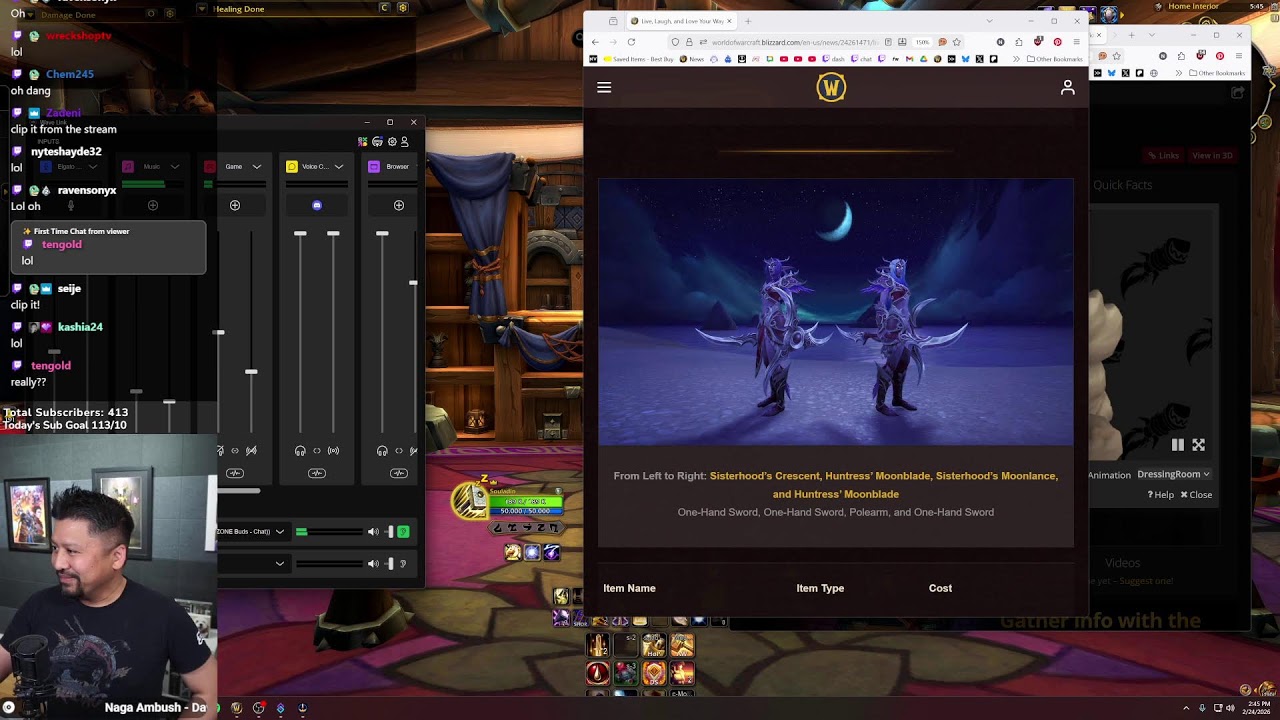Close the model viewer with the Close link
This screenshot has height=720, width=1280.
(1196, 495)
